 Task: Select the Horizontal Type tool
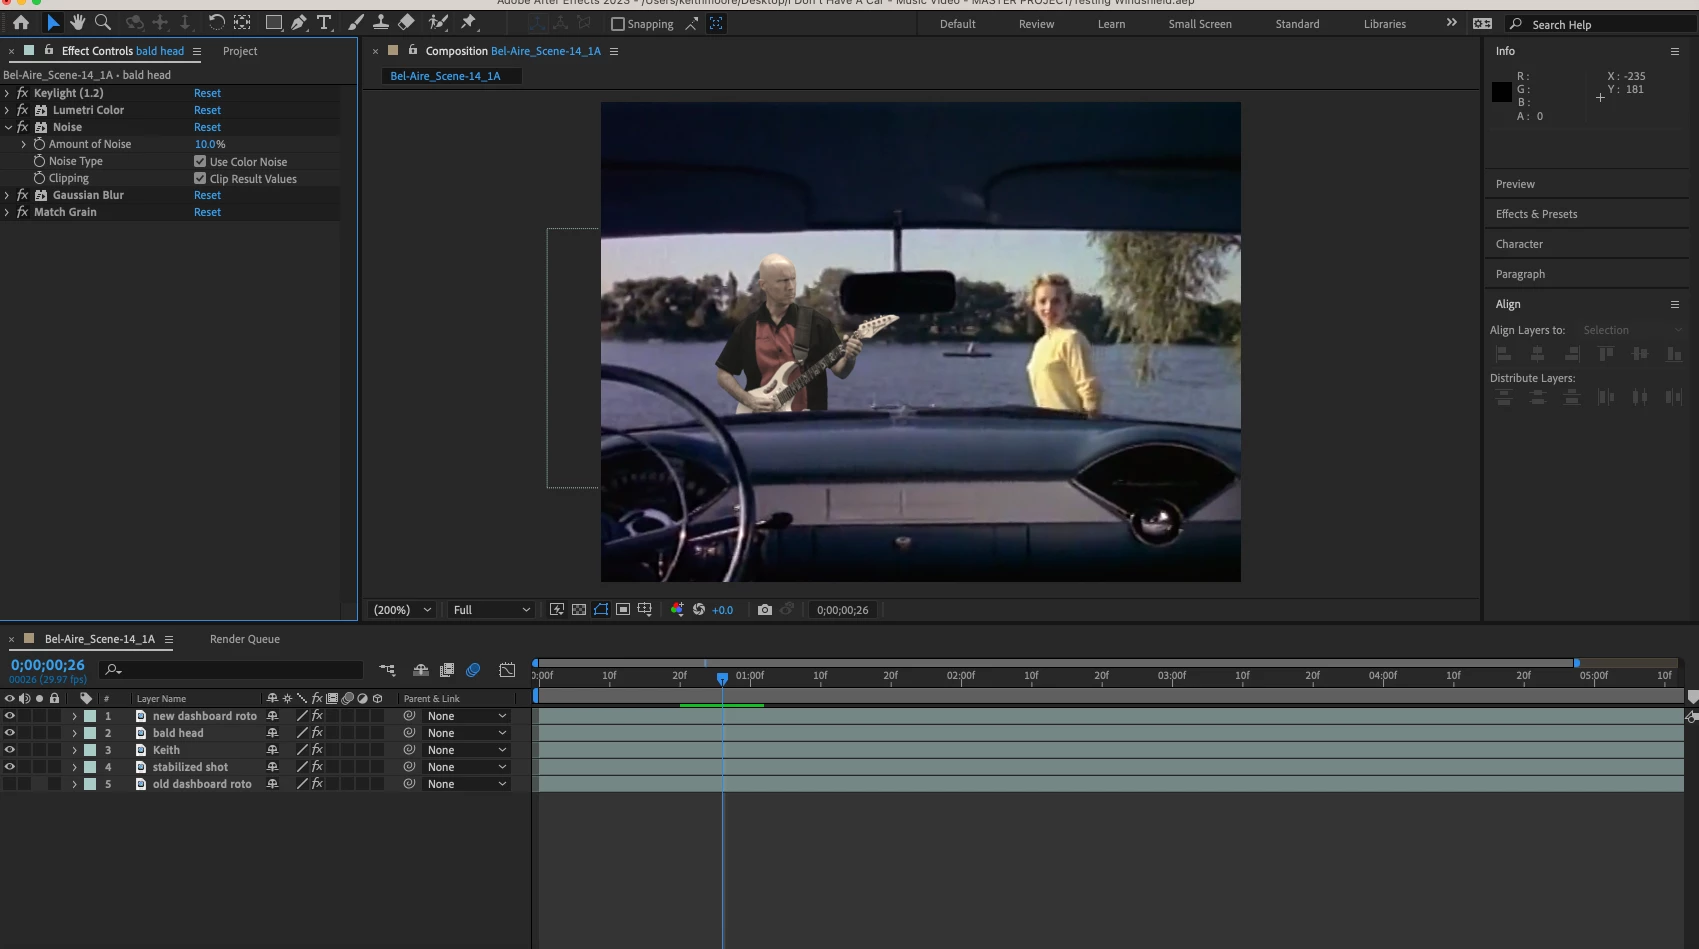[x=324, y=22]
